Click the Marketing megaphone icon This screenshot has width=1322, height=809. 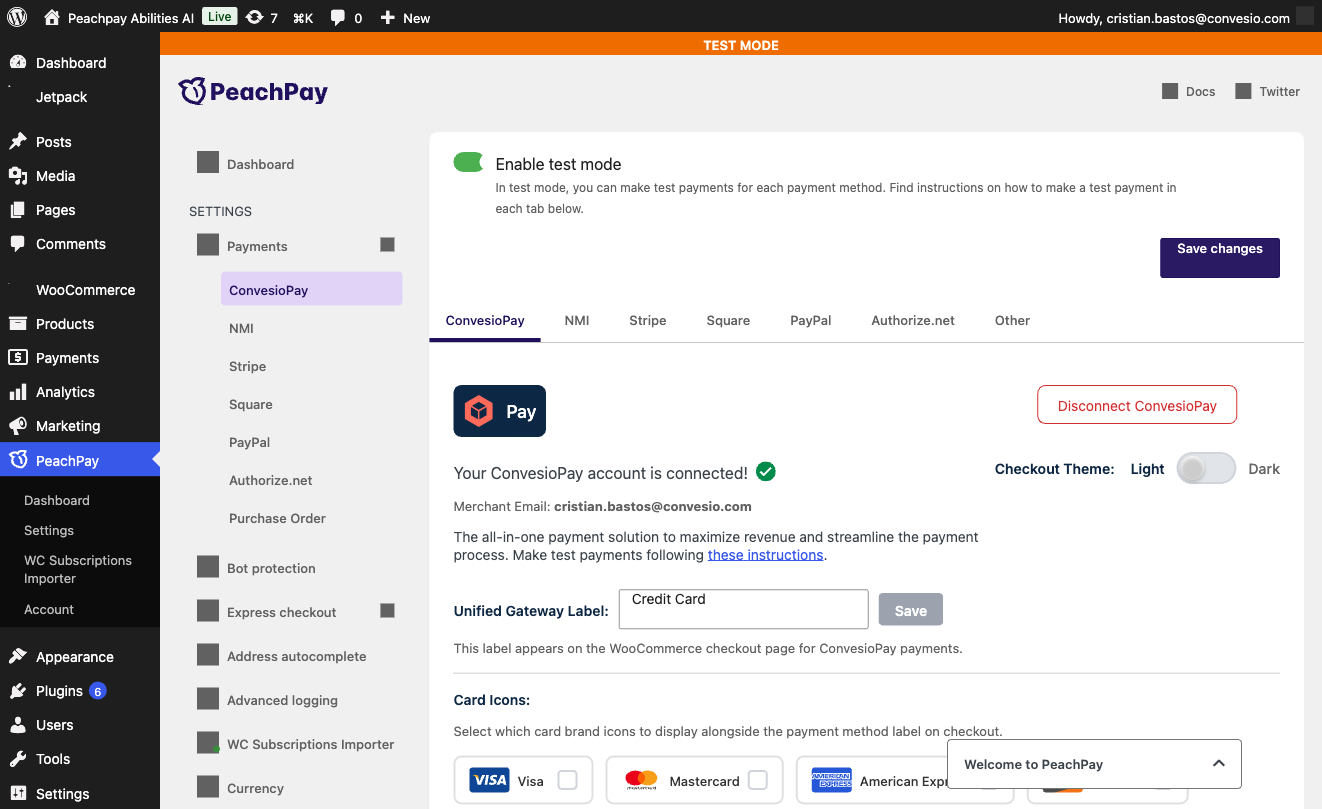point(18,425)
